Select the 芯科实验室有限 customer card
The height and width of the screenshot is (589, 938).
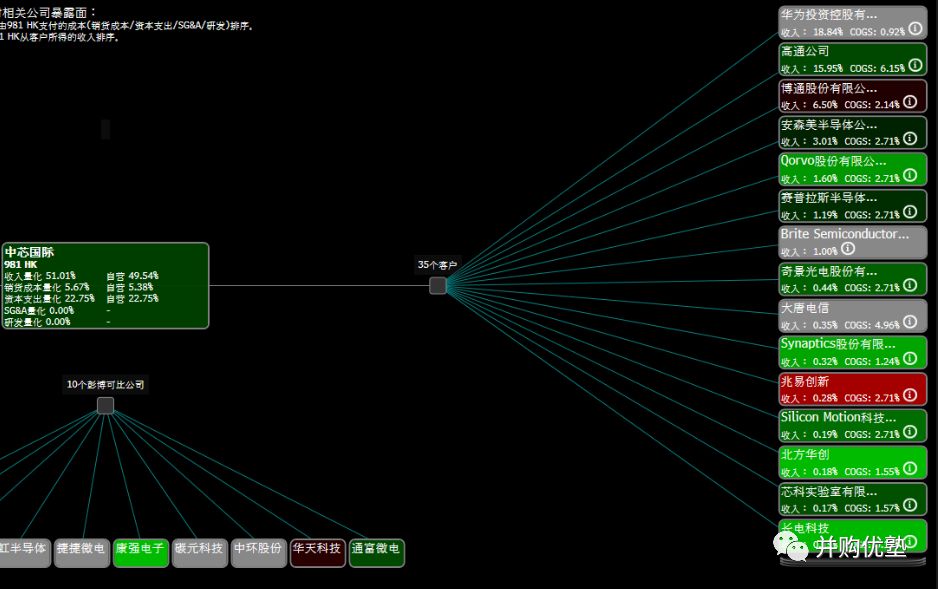point(852,499)
